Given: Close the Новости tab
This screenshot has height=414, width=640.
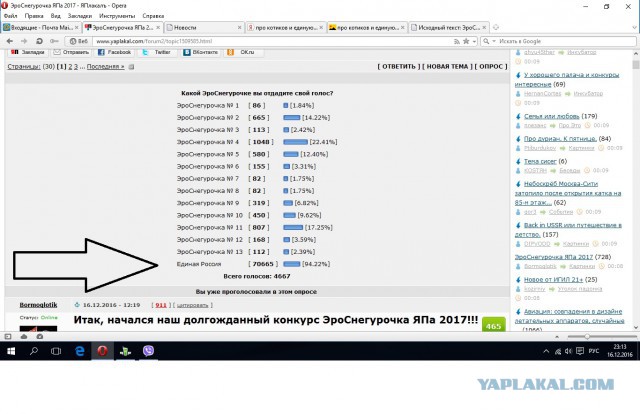Looking at the screenshot, I should [x=239, y=27].
